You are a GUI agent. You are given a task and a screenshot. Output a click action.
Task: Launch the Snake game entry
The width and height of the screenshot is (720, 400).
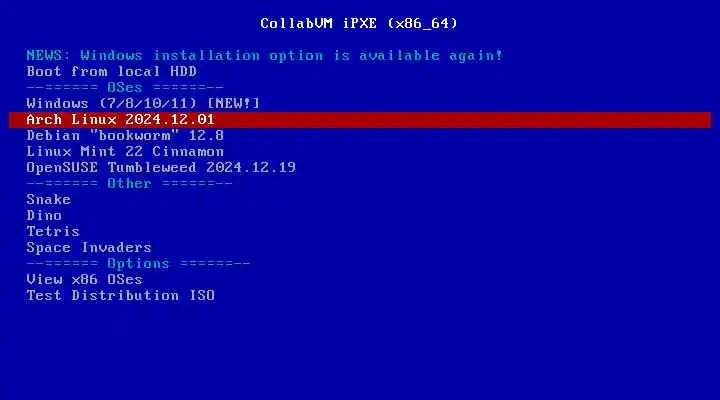(48, 199)
